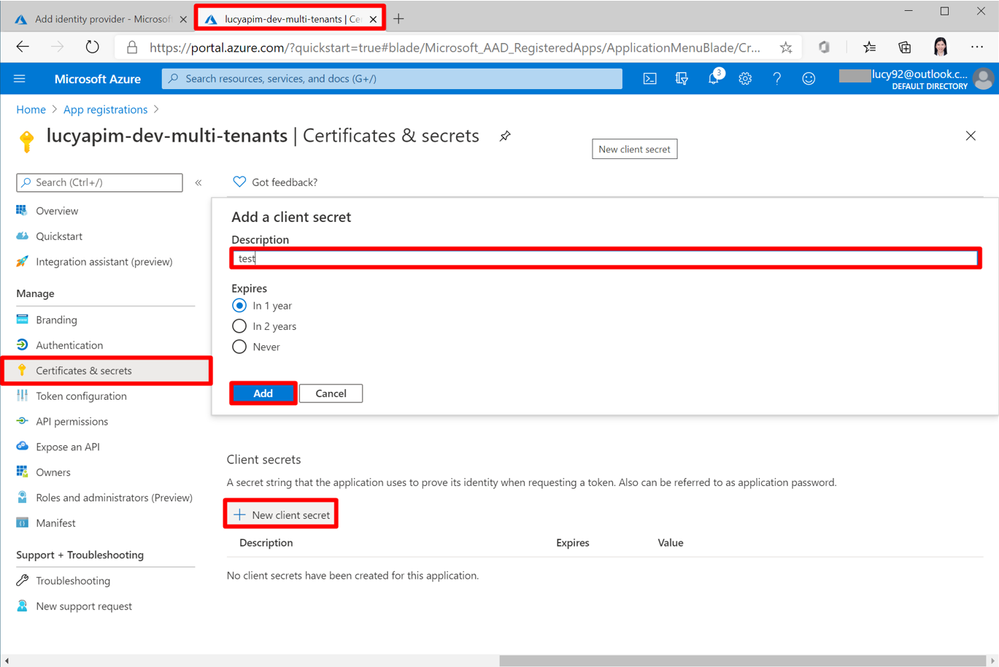This screenshot has height=667, width=999.
Task: Open Owners menu item
Action: (x=53, y=473)
